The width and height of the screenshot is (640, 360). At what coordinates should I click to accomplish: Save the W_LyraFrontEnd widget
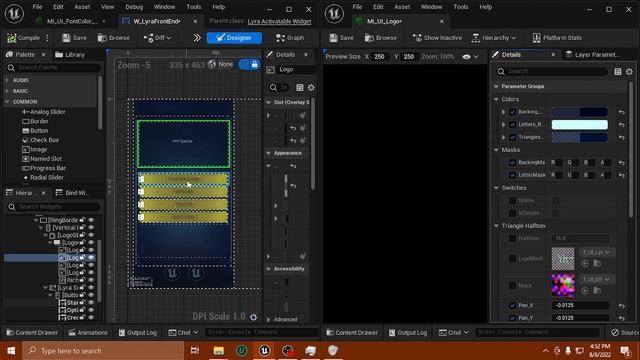tap(74, 38)
